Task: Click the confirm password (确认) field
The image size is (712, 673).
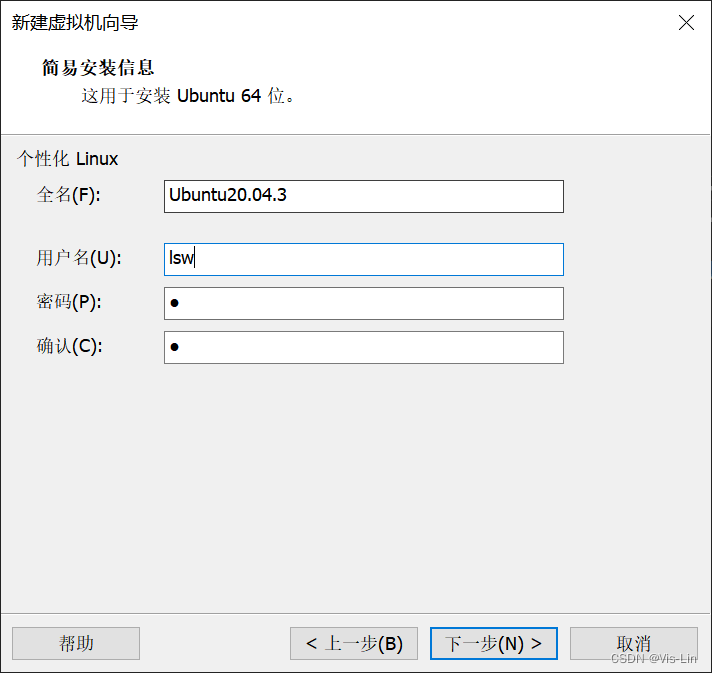Action: [364, 347]
